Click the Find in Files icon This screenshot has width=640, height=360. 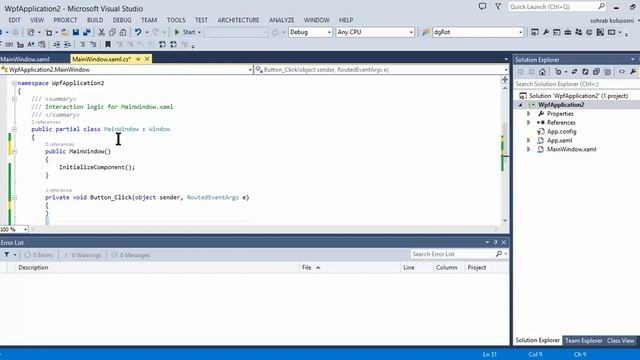pyautogui.click(x=425, y=32)
